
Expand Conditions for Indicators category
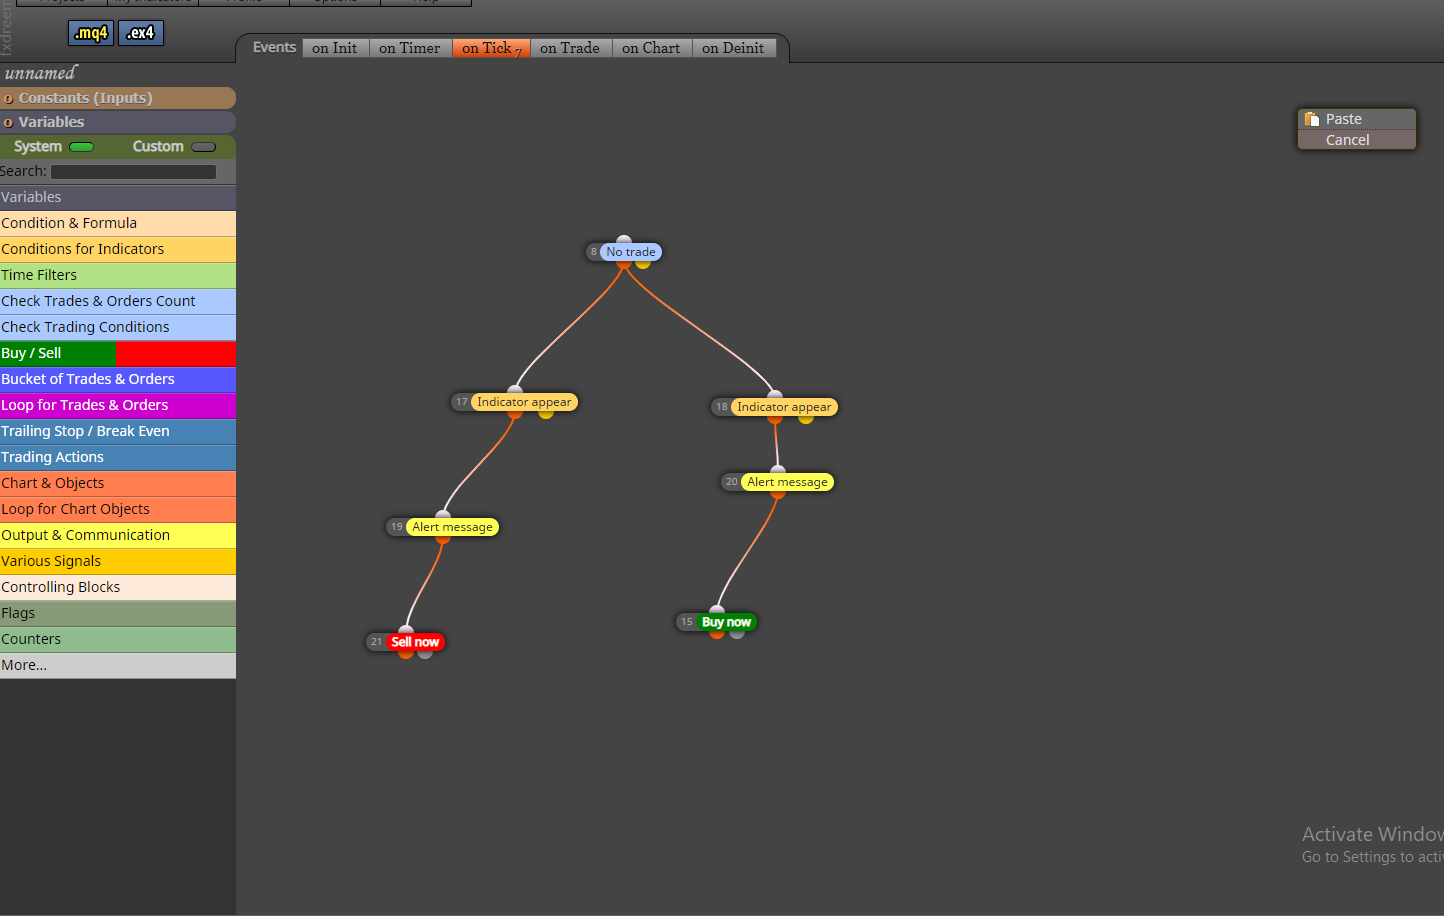point(118,250)
